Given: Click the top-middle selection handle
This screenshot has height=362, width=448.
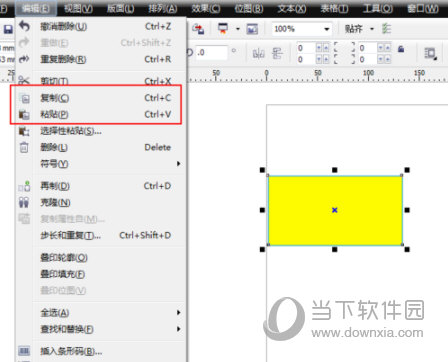Looking at the screenshot, I should click(x=335, y=170).
